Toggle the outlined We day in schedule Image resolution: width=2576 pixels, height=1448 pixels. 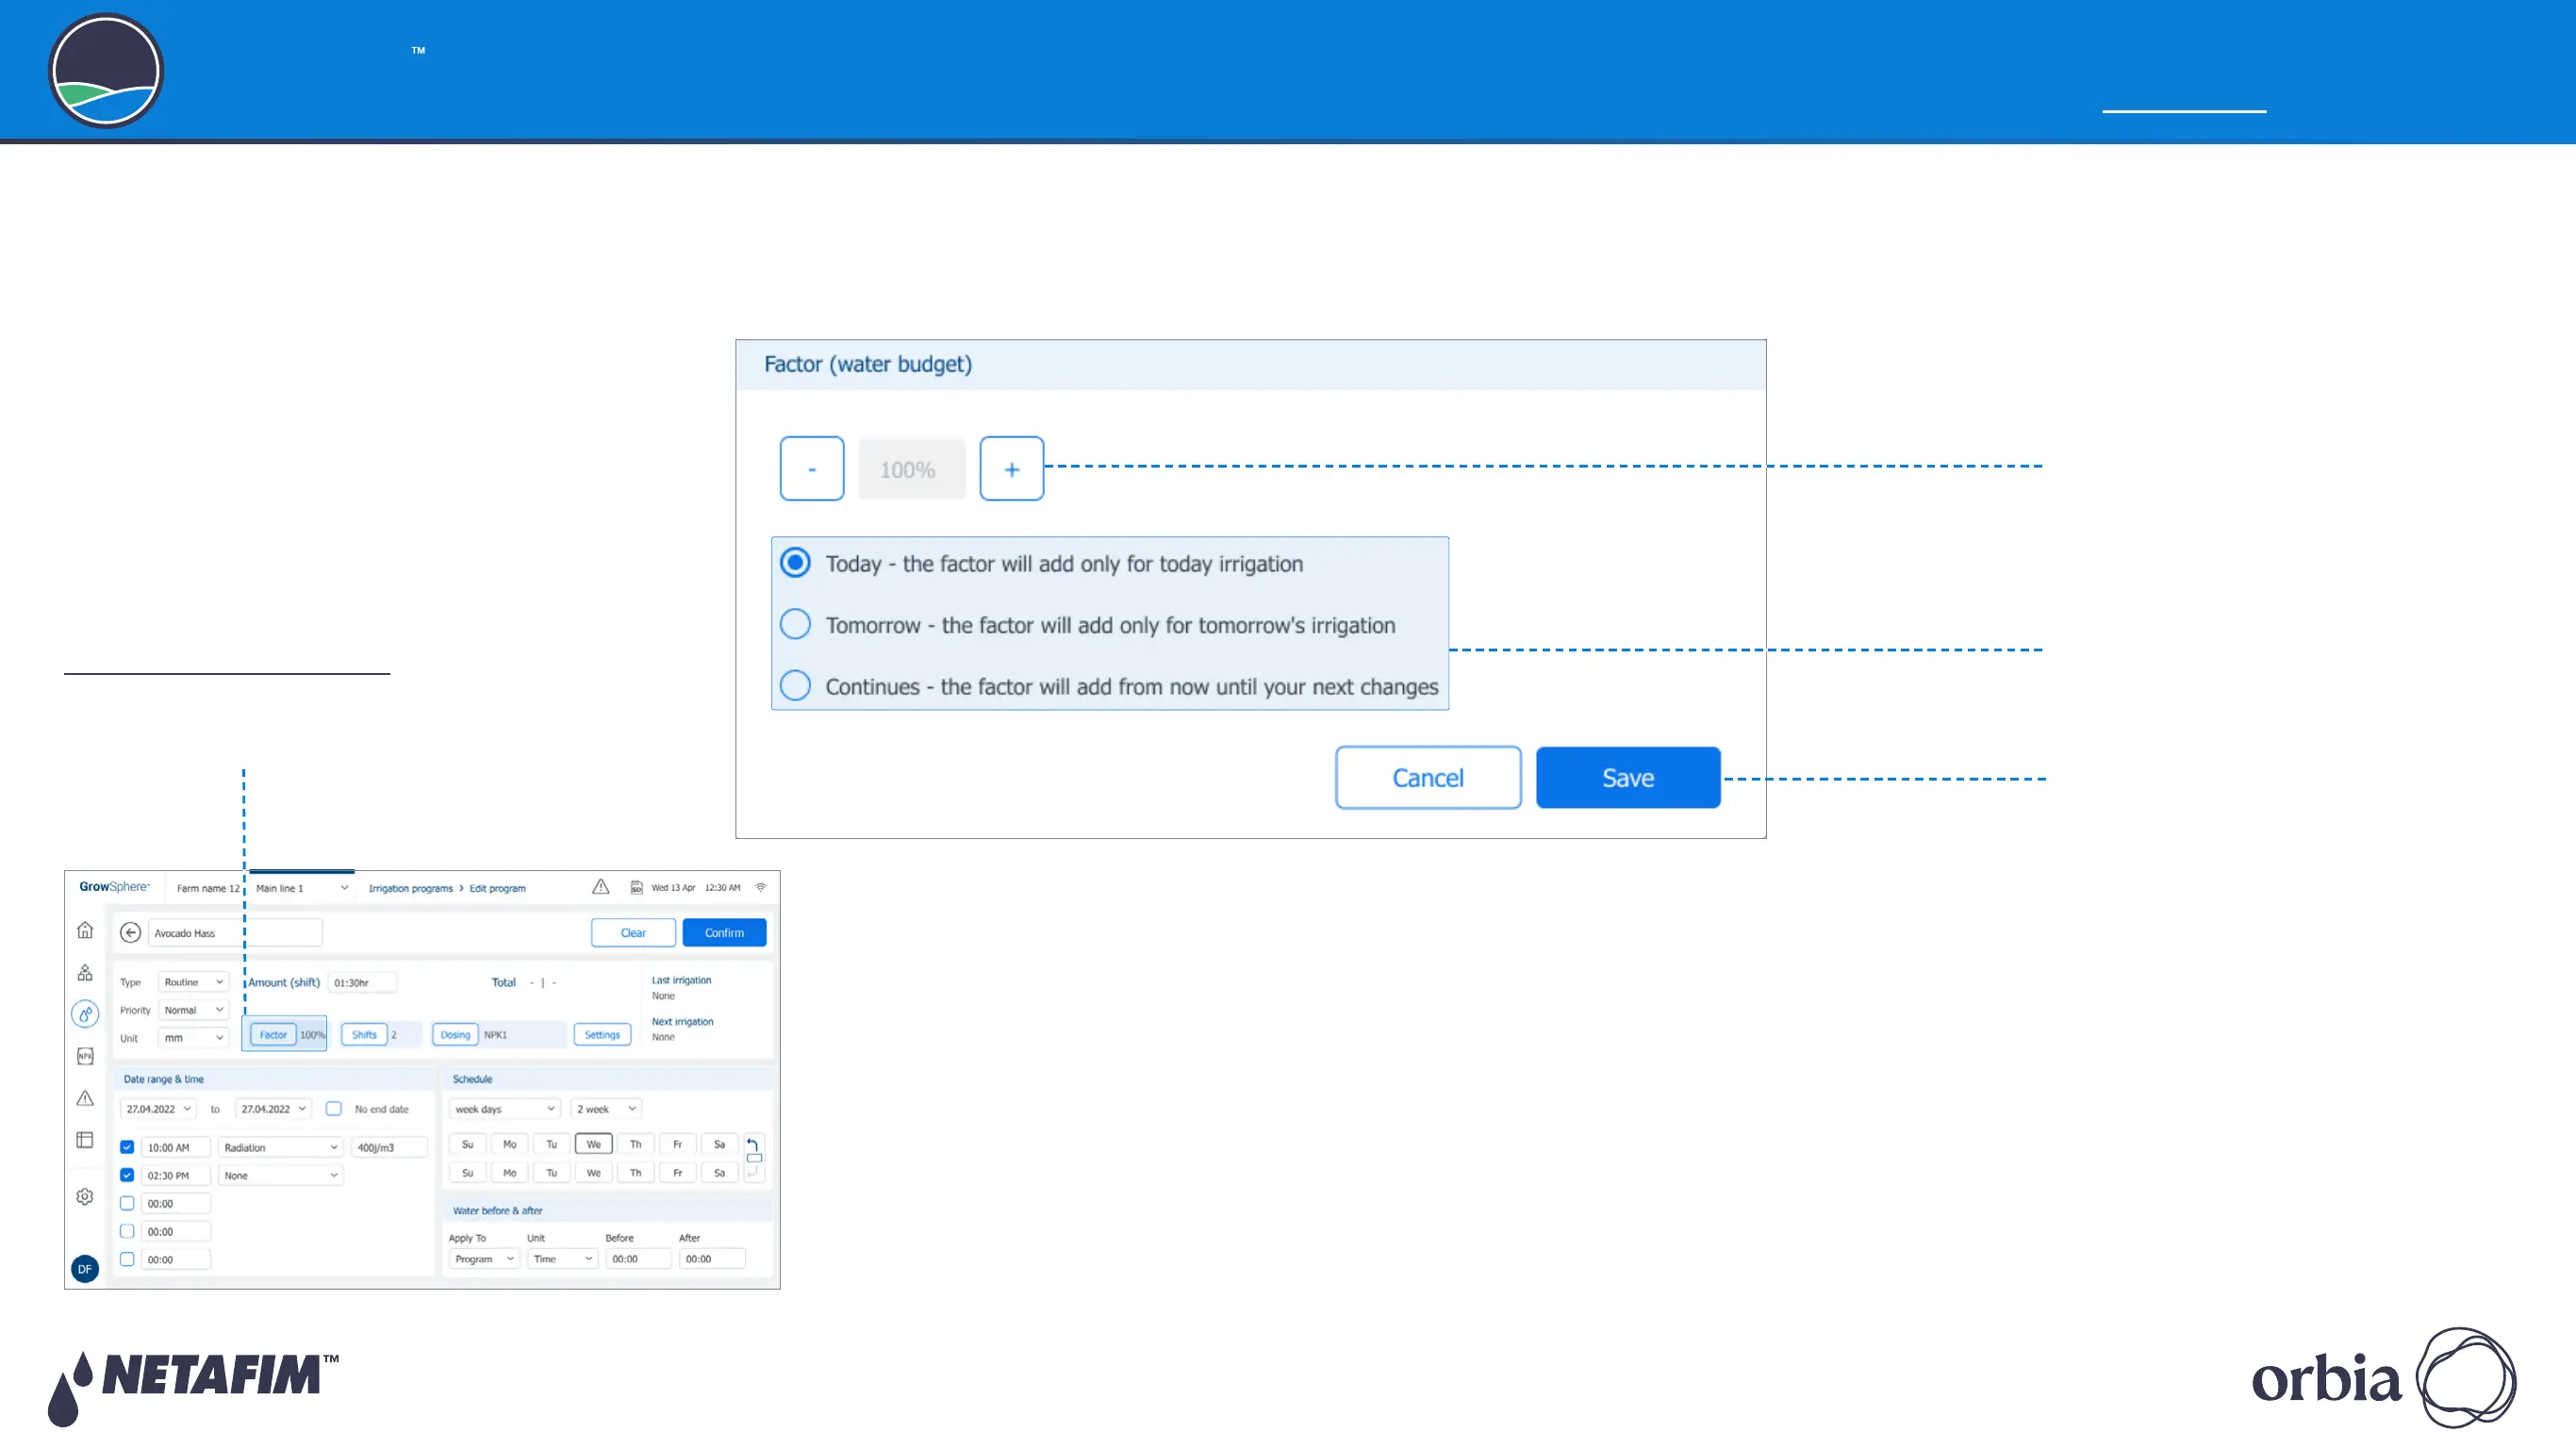(594, 1144)
